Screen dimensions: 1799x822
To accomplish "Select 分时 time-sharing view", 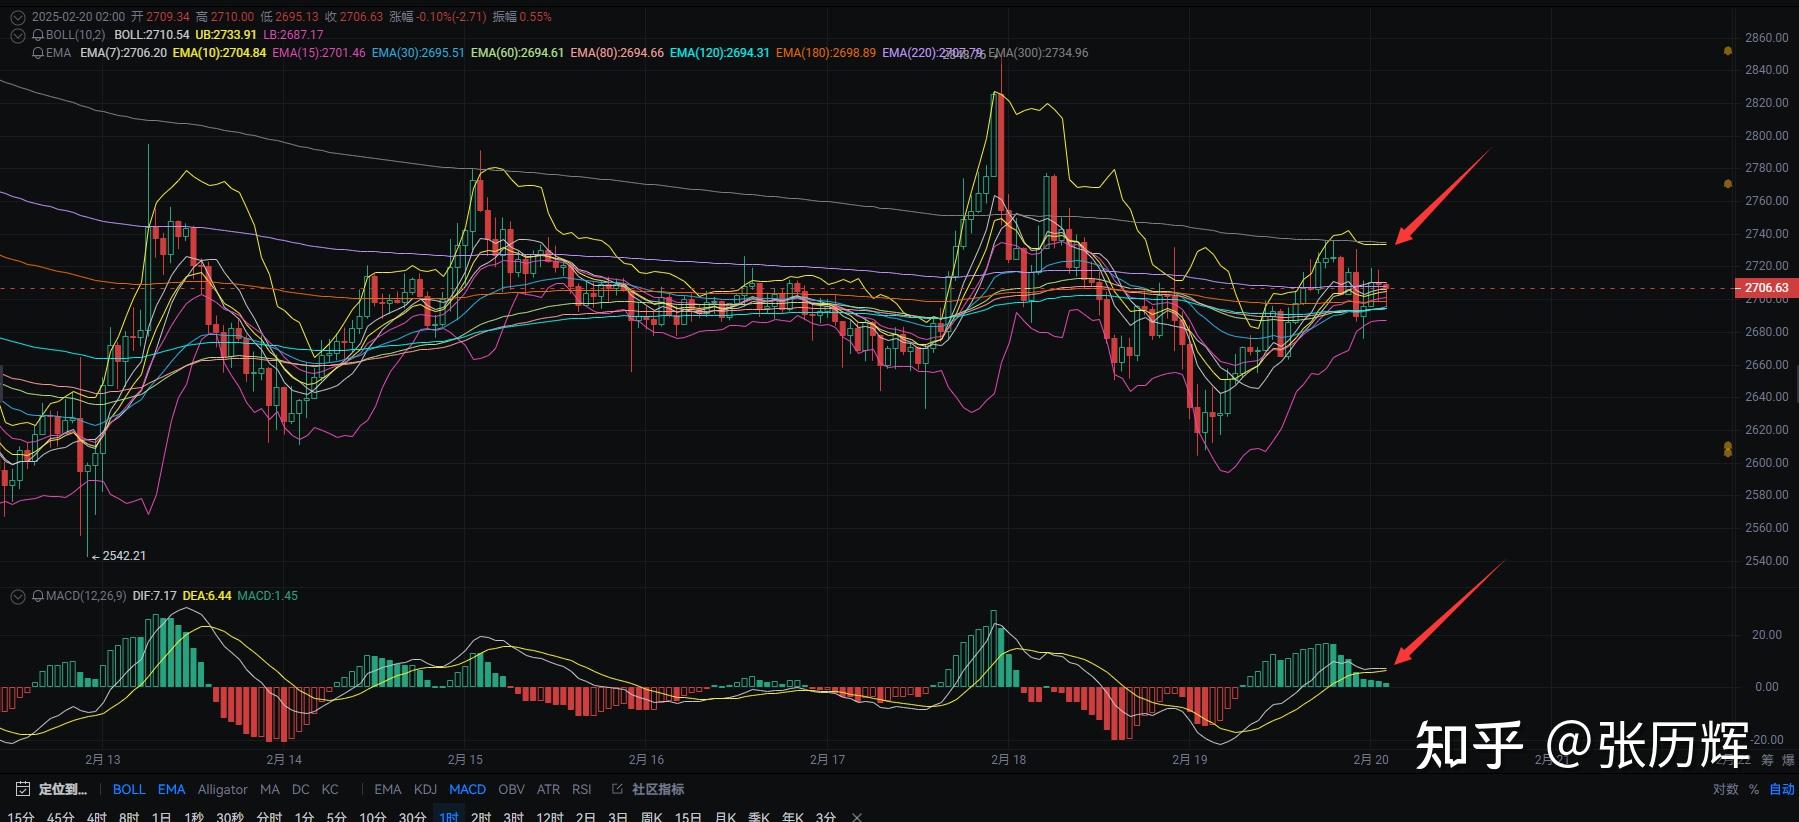I will [x=269, y=816].
